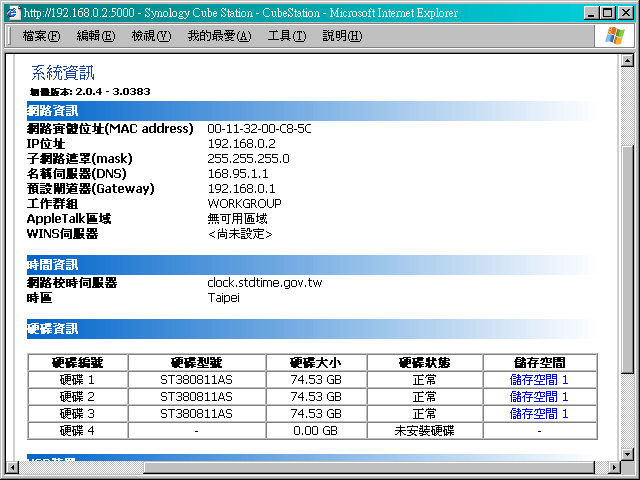Image resolution: width=640 pixels, height=480 pixels.
Task: Open the 檔案(F) menu
Action: (41, 36)
